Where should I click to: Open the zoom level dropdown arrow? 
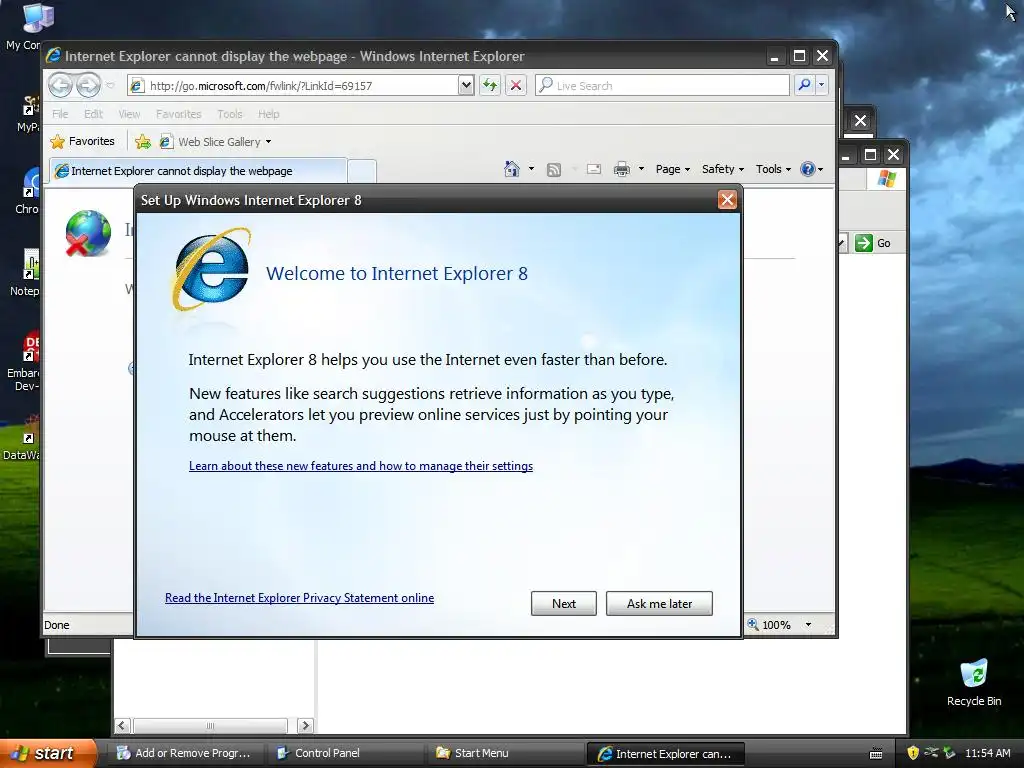click(808, 624)
